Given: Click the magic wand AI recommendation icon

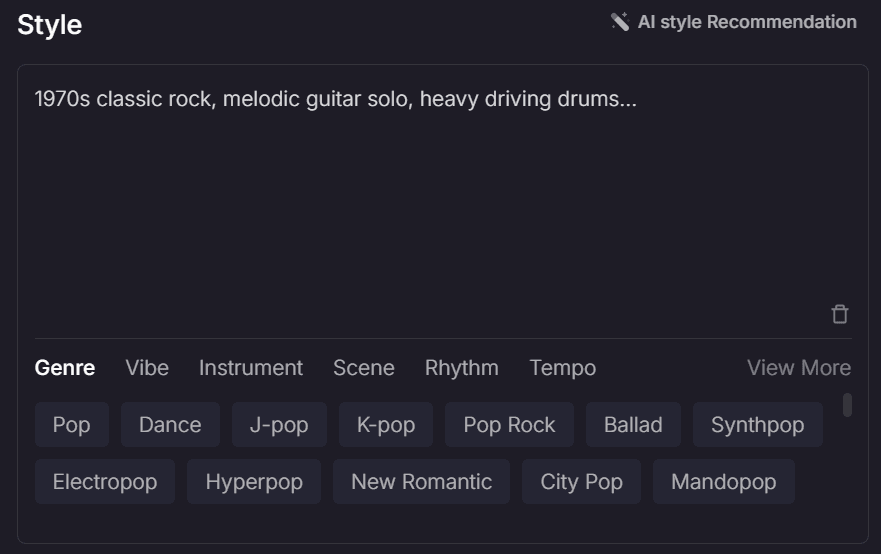Looking at the screenshot, I should coord(620,22).
